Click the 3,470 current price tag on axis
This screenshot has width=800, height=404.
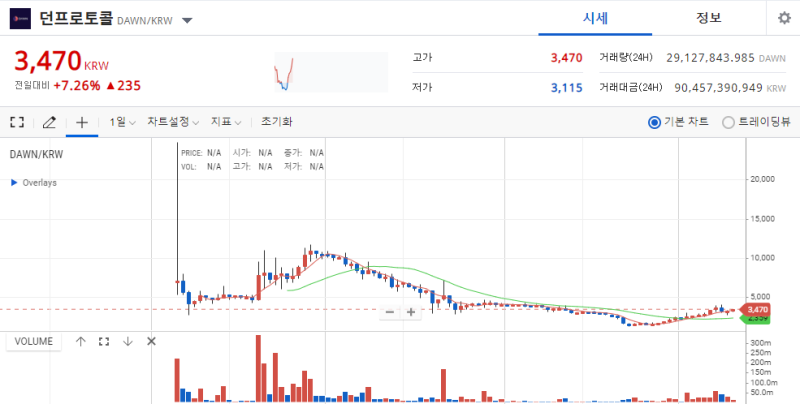[758, 310]
